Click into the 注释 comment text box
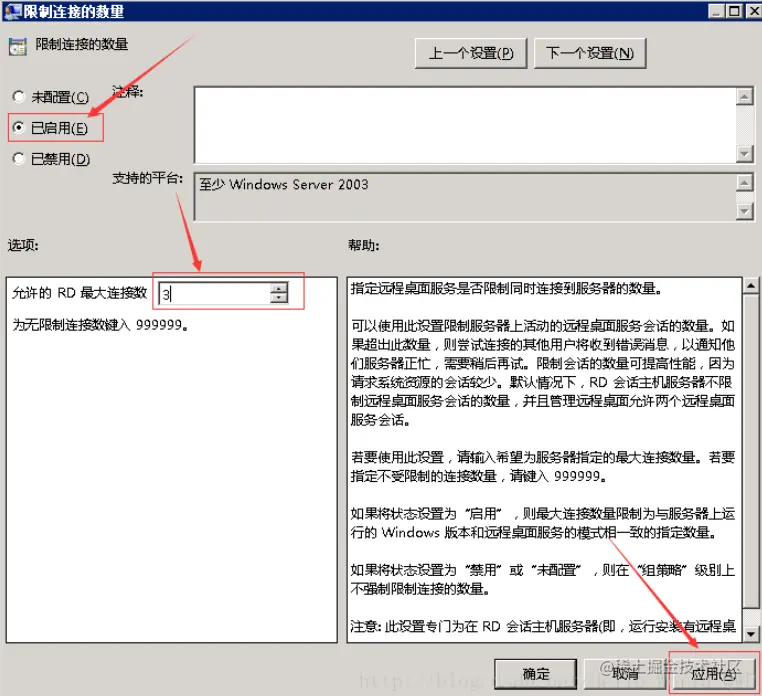This screenshot has height=696, width=762. point(465,125)
